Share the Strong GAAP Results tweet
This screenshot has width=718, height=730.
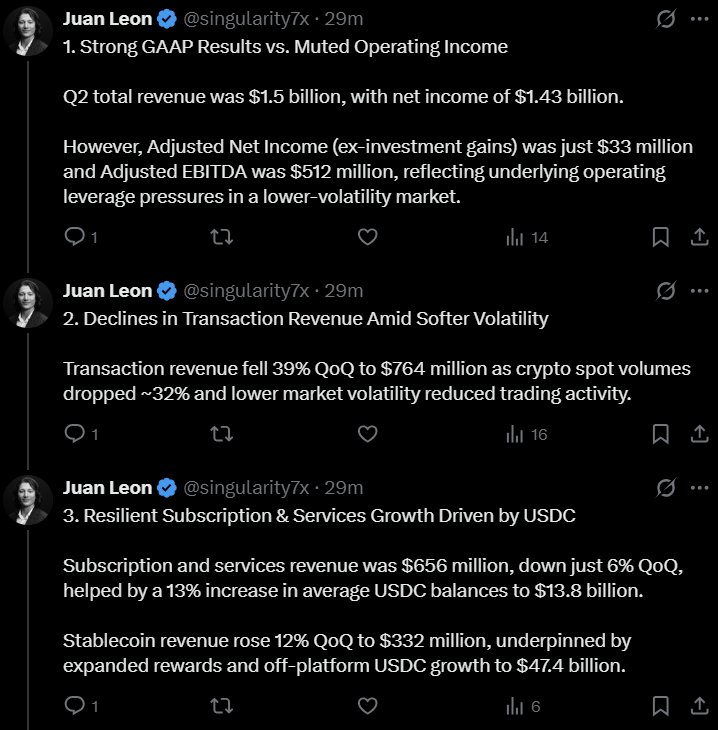pyautogui.click(x=700, y=237)
